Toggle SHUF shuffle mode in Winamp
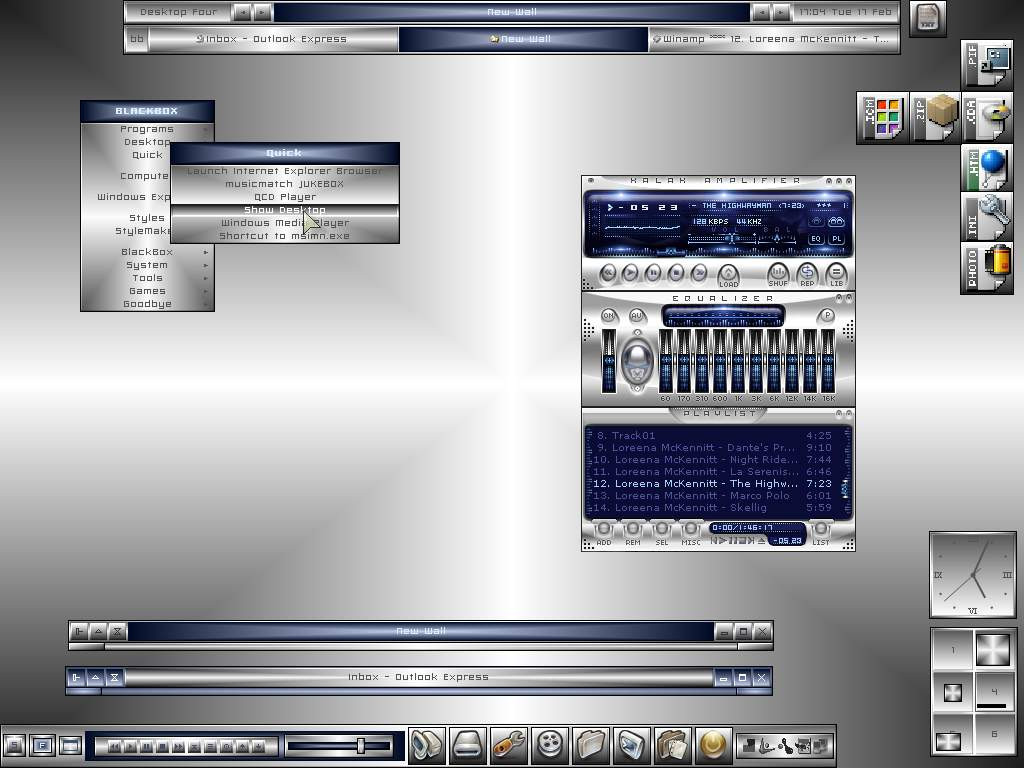 click(x=778, y=274)
